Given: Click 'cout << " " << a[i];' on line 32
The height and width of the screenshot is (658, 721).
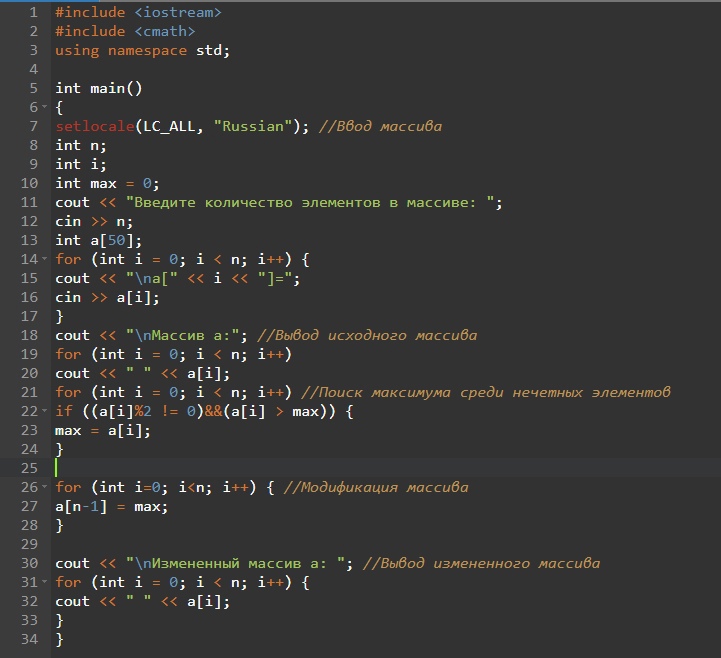Looking at the screenshot, I should tap(143, 601).
